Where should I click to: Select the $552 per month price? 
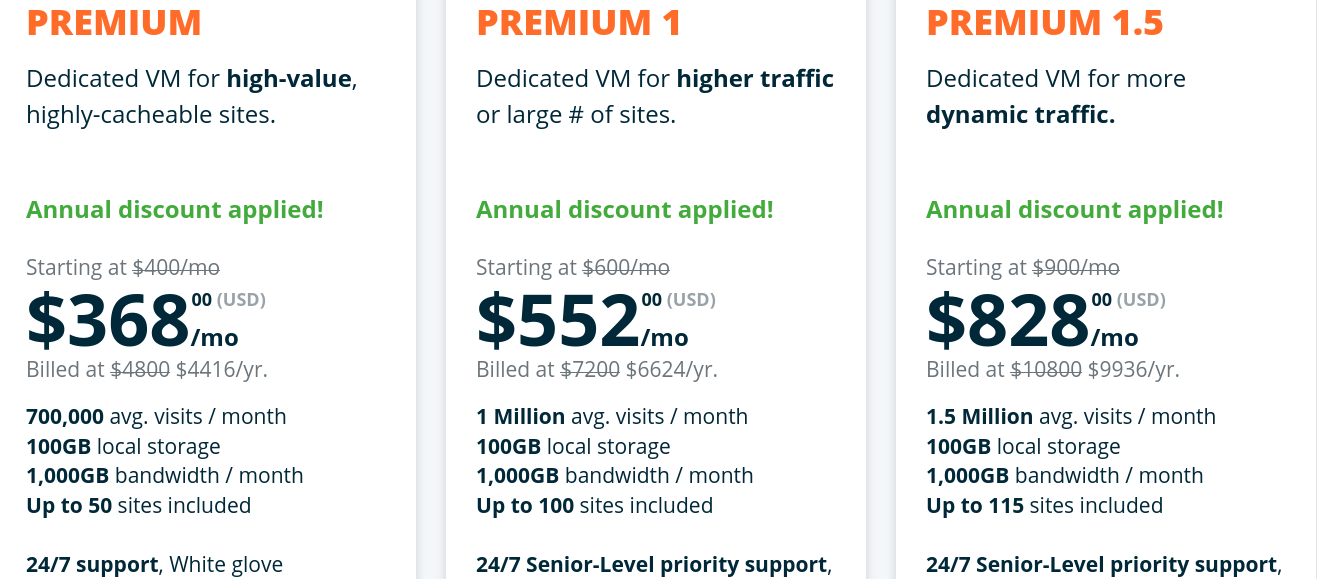pyautogui.click(x=583, y=319)
